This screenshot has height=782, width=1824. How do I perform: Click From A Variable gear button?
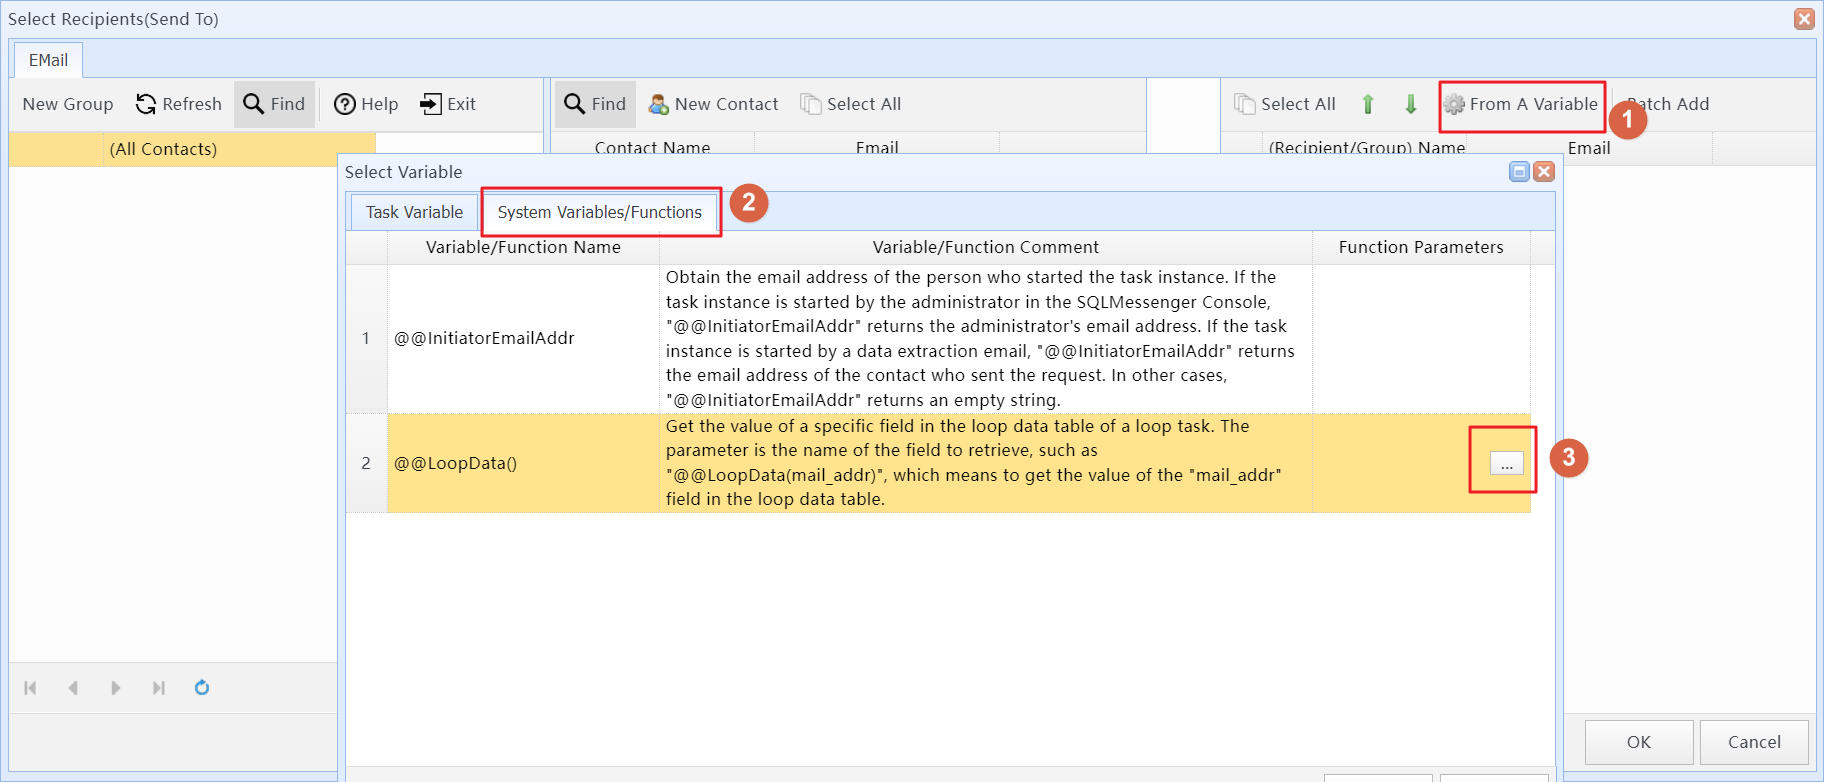pos(1521,104)
